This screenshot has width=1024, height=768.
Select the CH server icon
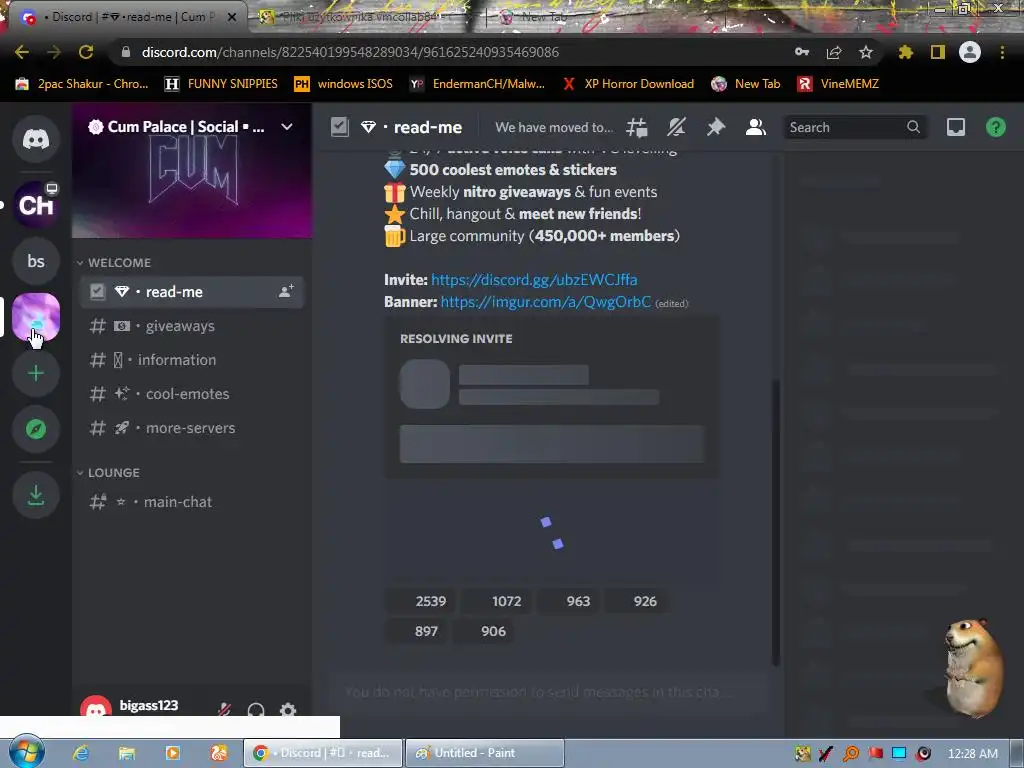[x=36, y=205]
